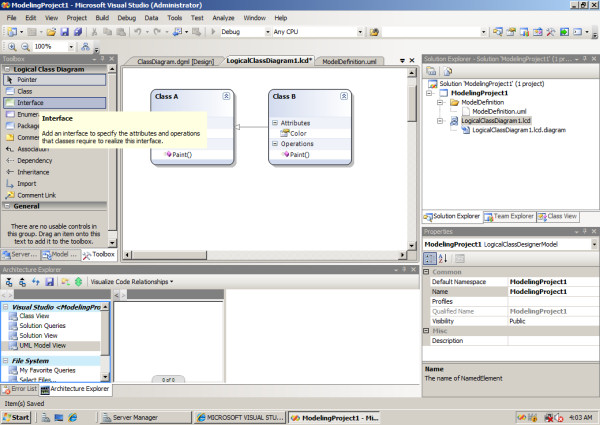The height and width of the screenshot is (425, 600).
Task: Click the Start Debugging play icon
Action: (x=213, y=32)
